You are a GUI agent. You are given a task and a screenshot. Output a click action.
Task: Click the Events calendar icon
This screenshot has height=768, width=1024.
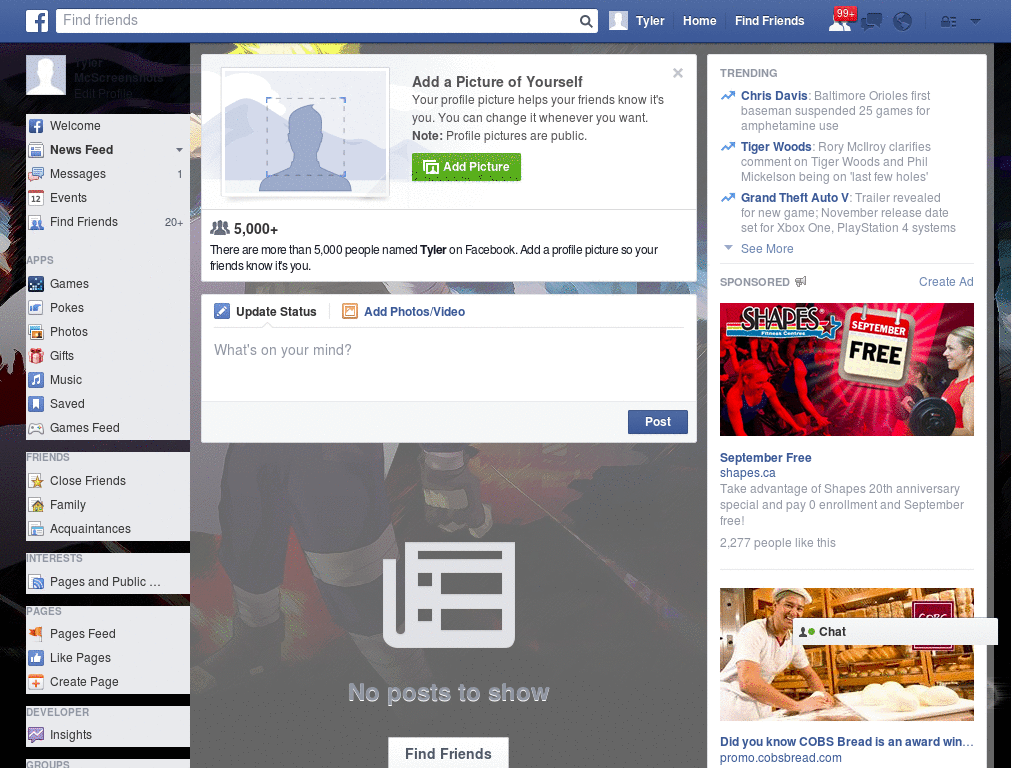pyautogui.click(x=36, y=198)
